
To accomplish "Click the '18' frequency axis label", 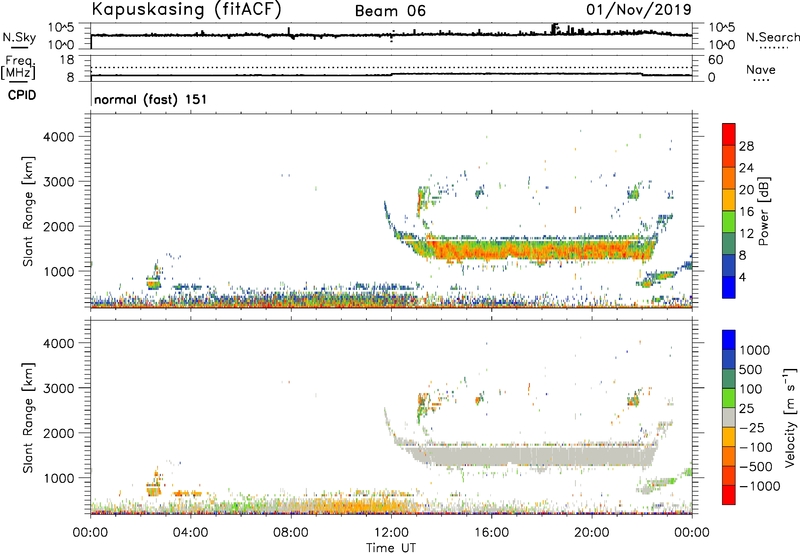I will click(x=67, y=60).
